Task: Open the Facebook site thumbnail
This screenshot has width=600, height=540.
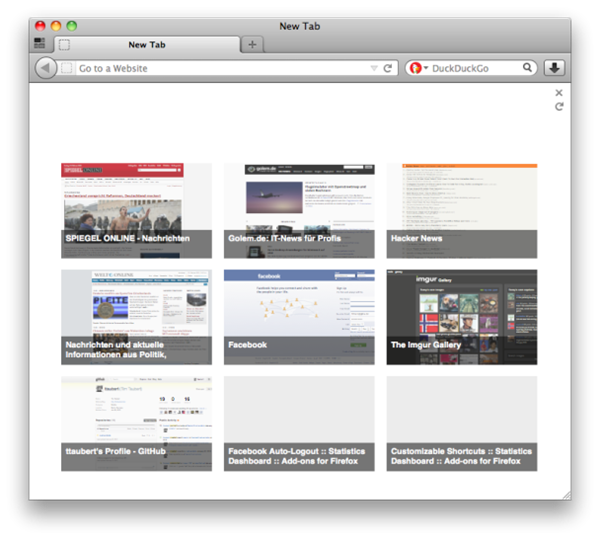Action: click(x=299, y=317)
